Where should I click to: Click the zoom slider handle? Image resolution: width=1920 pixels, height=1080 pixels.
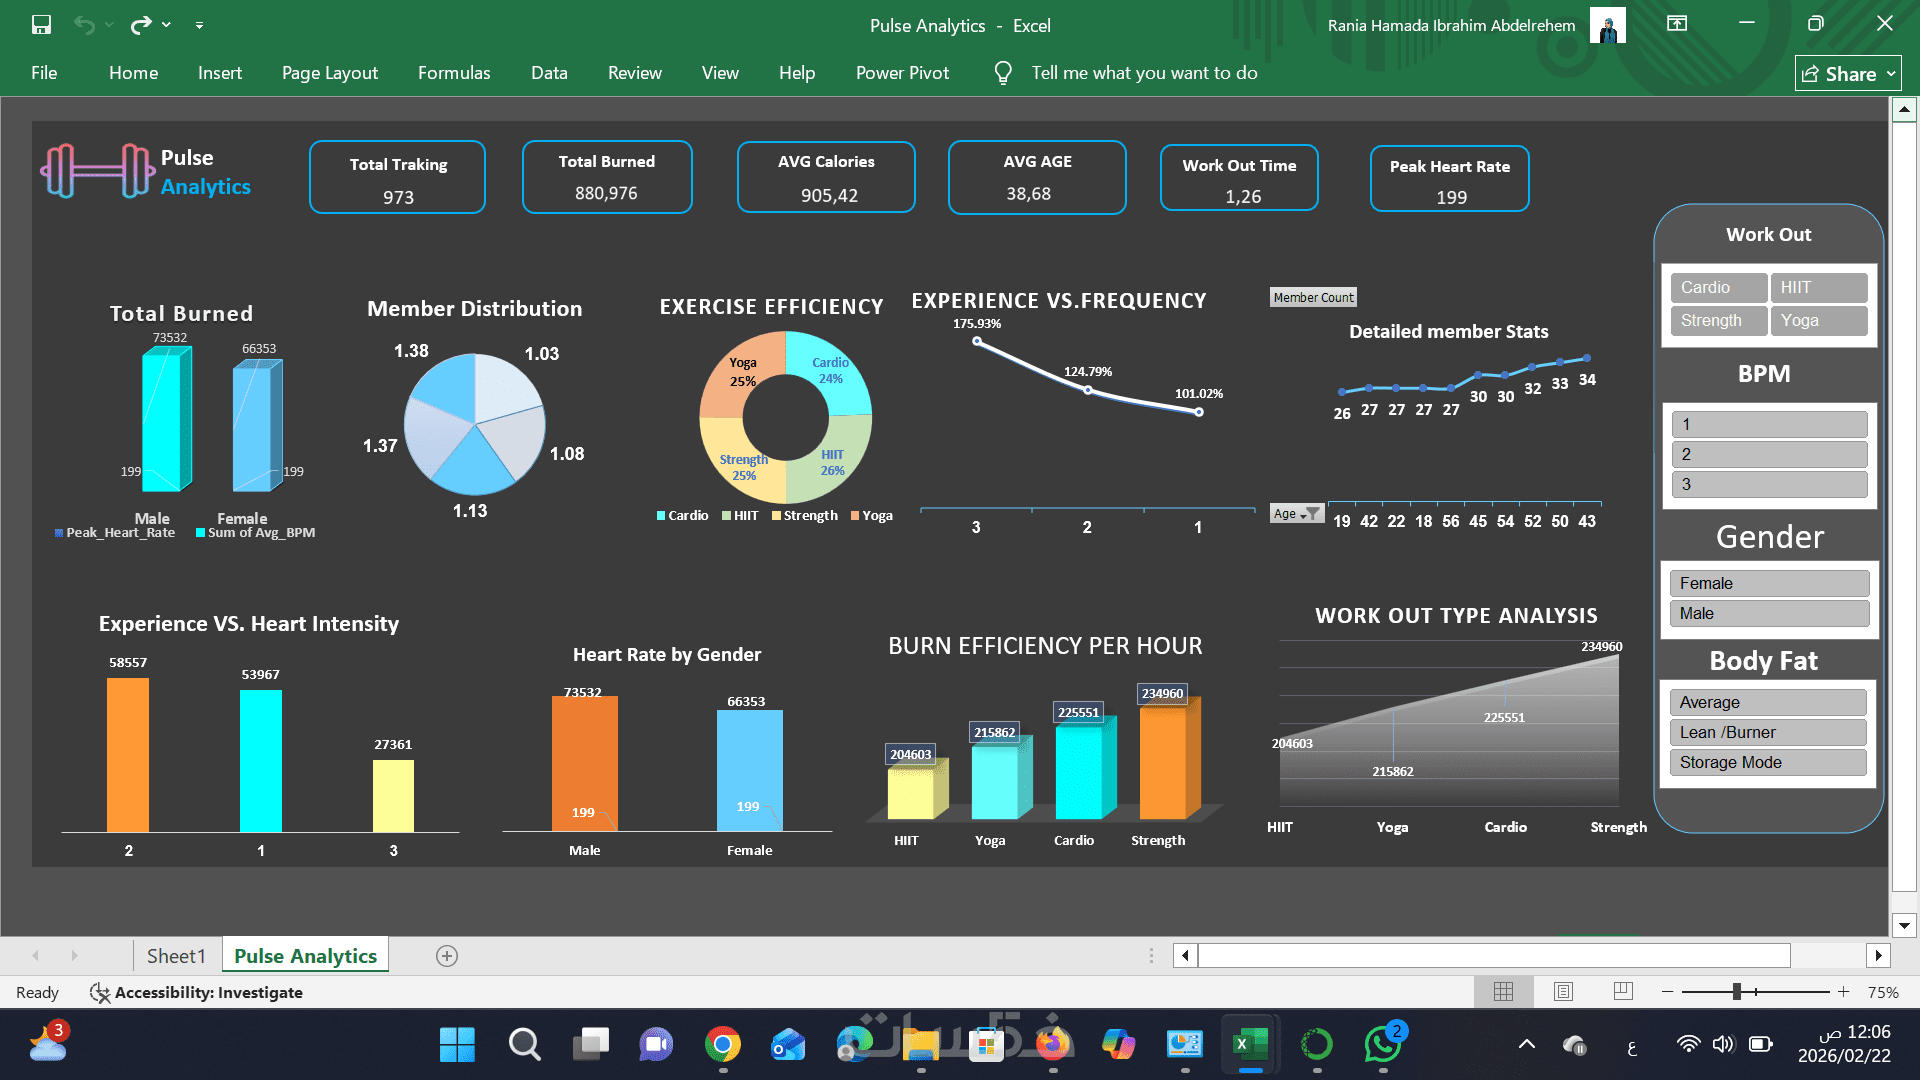click(x=1737, y=992)
